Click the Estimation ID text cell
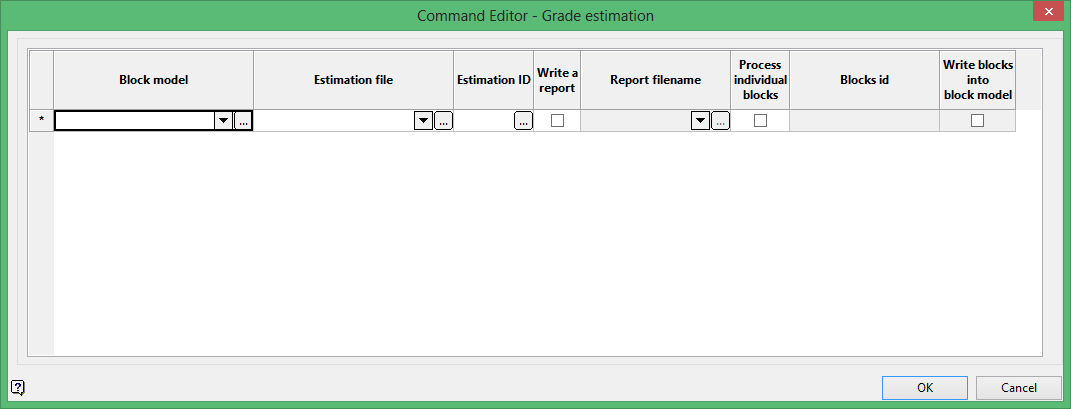 [484, 121]
